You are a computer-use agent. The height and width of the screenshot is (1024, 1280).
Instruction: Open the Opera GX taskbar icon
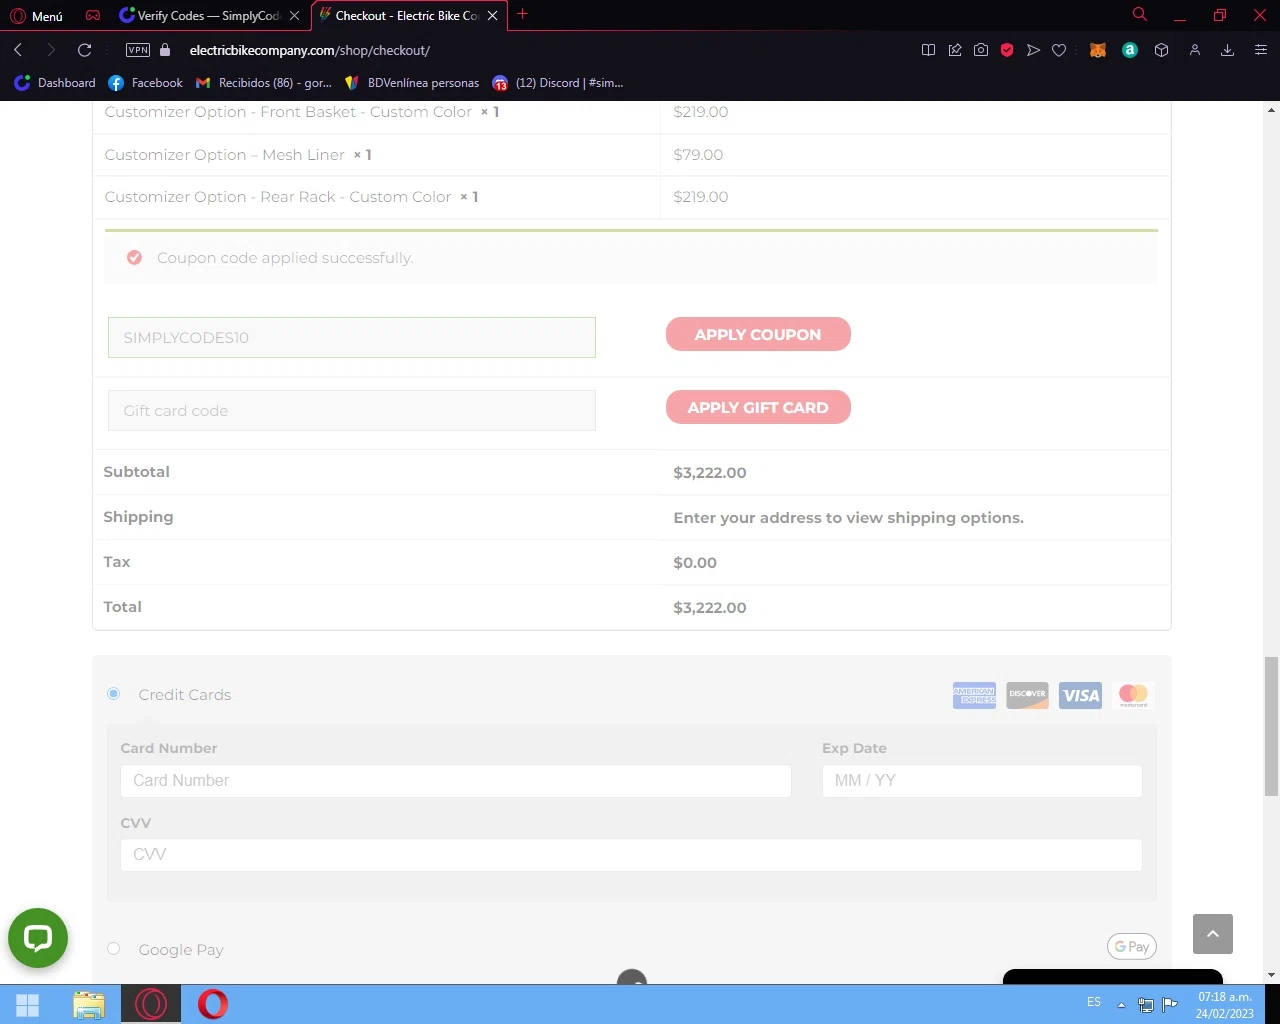tap(151, 1004)
